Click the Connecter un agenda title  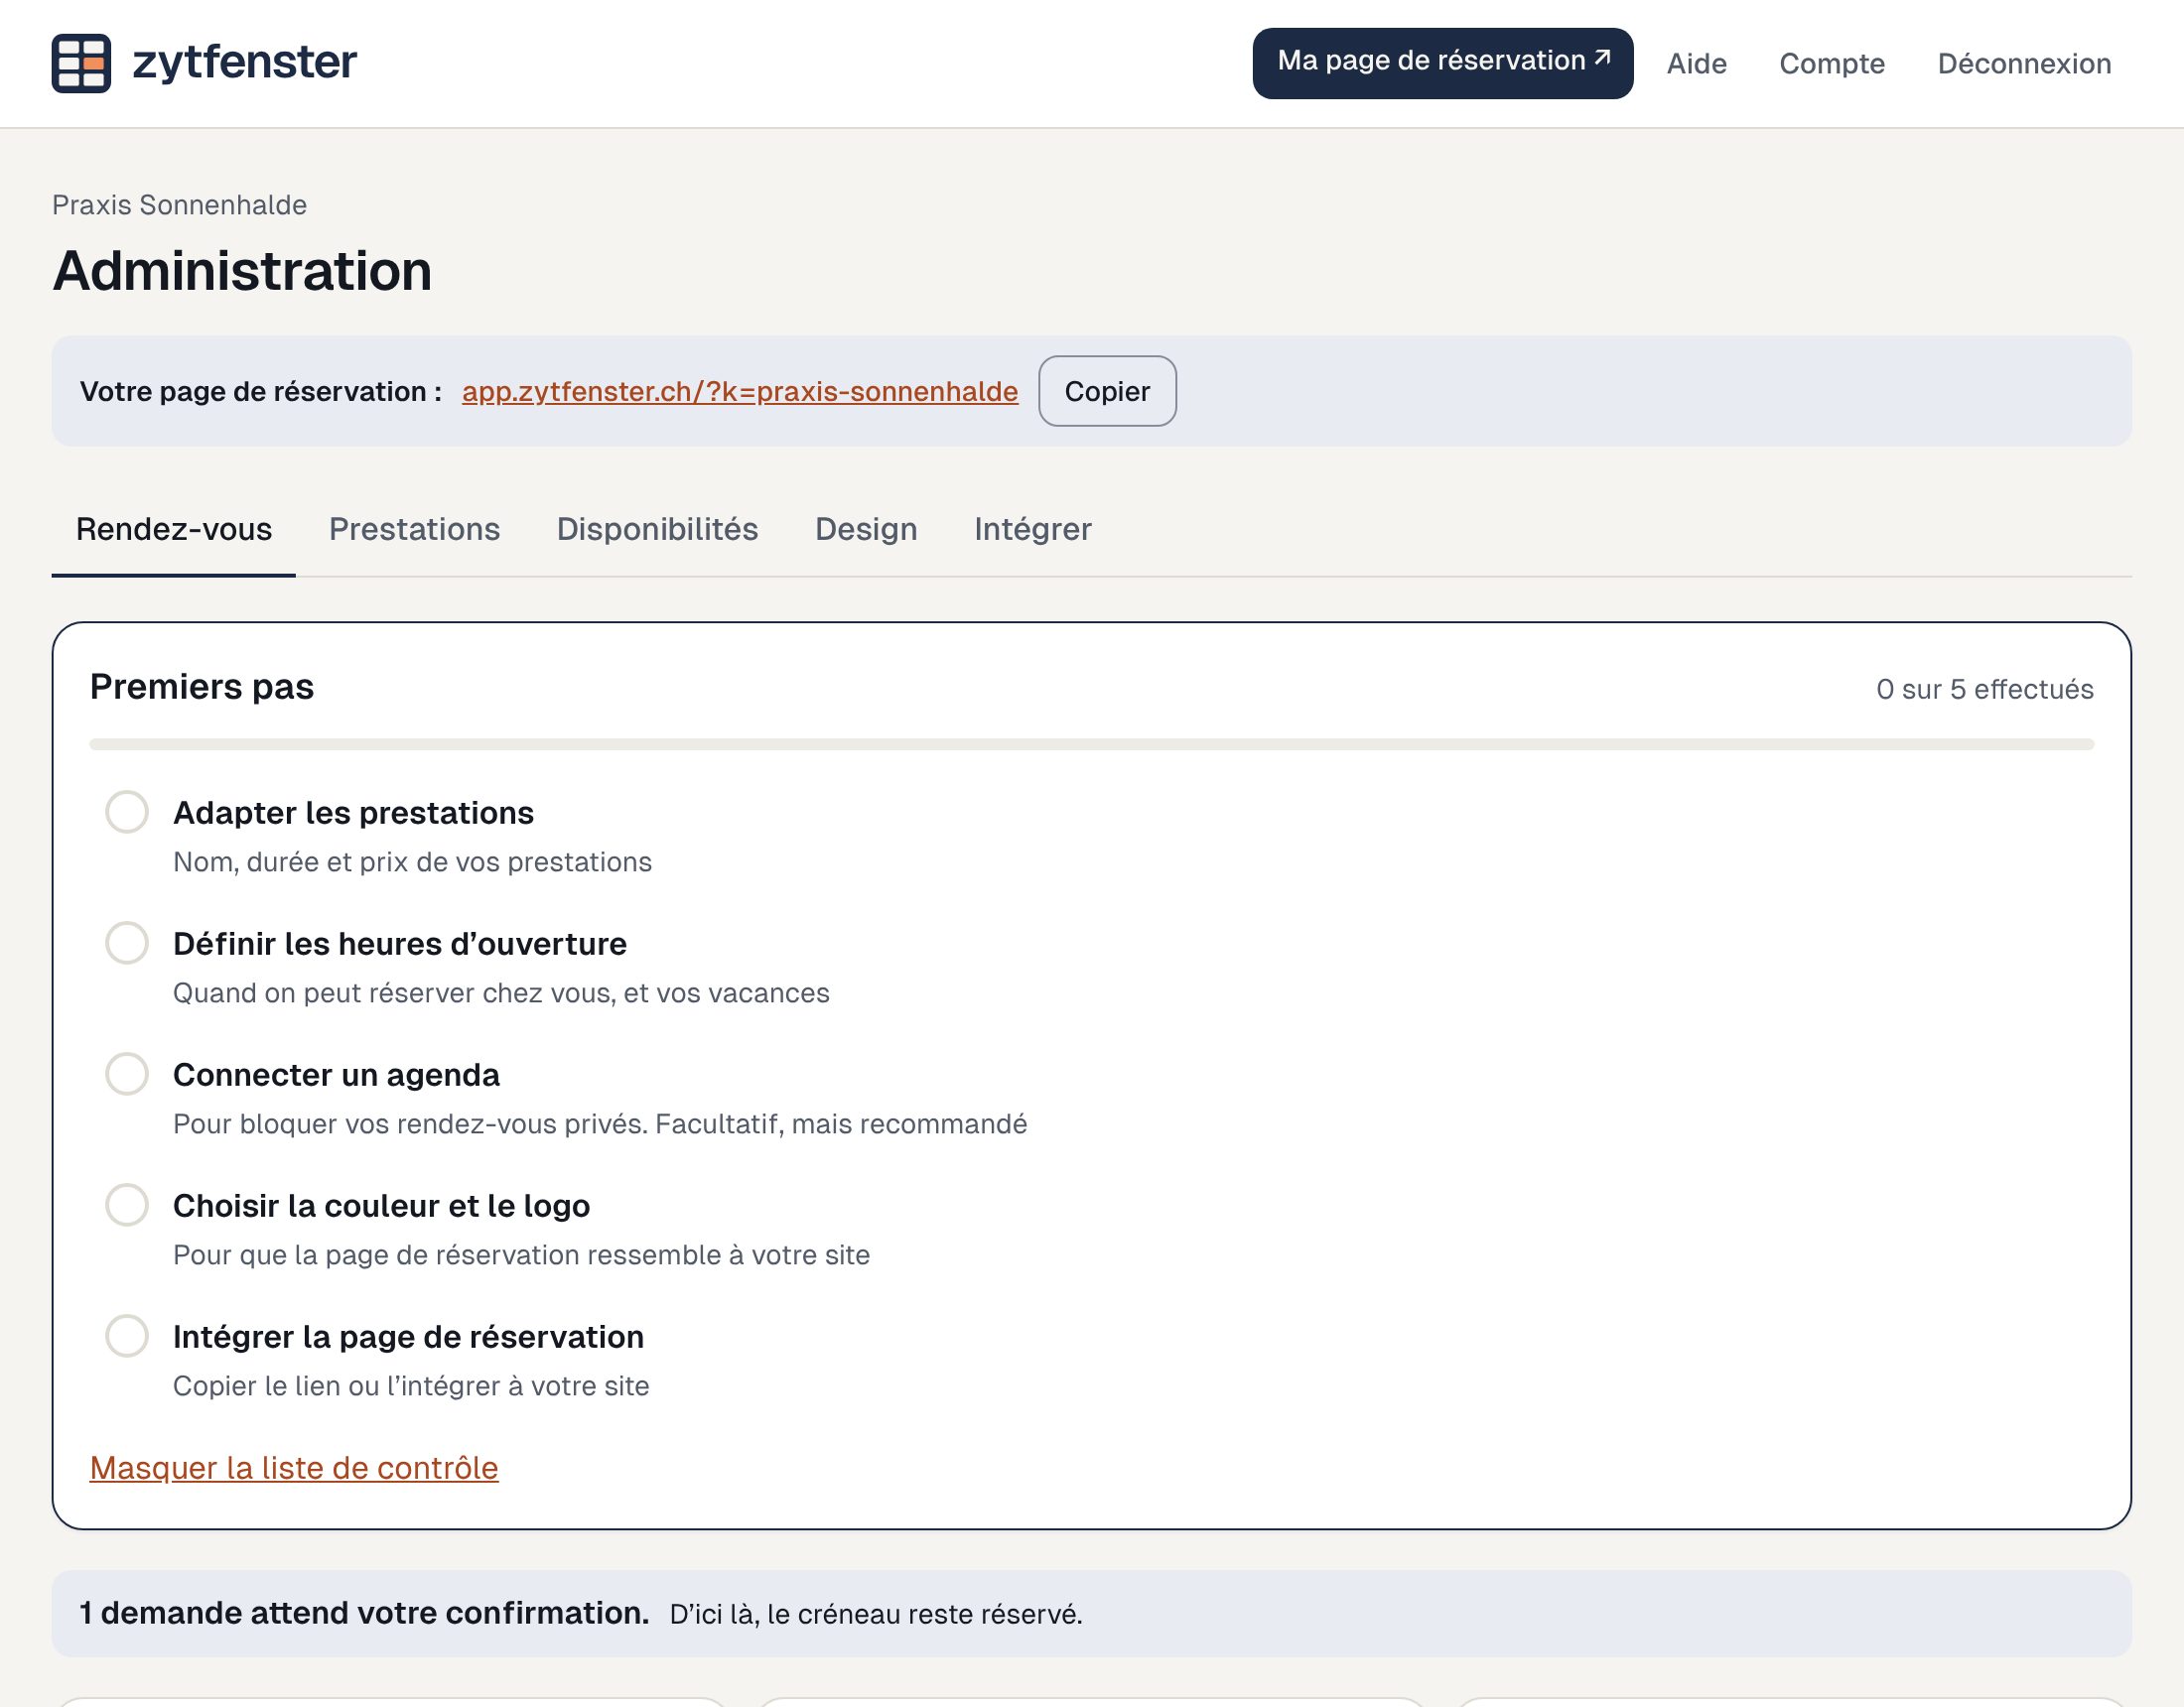click(336, 1075)
